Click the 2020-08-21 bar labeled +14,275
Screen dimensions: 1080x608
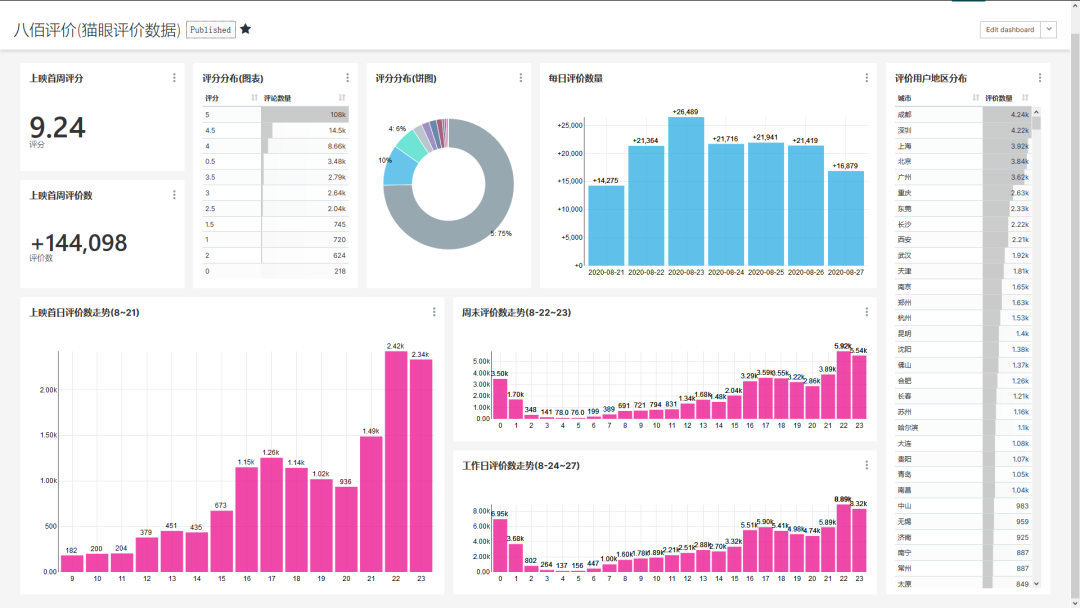(606, 226)
